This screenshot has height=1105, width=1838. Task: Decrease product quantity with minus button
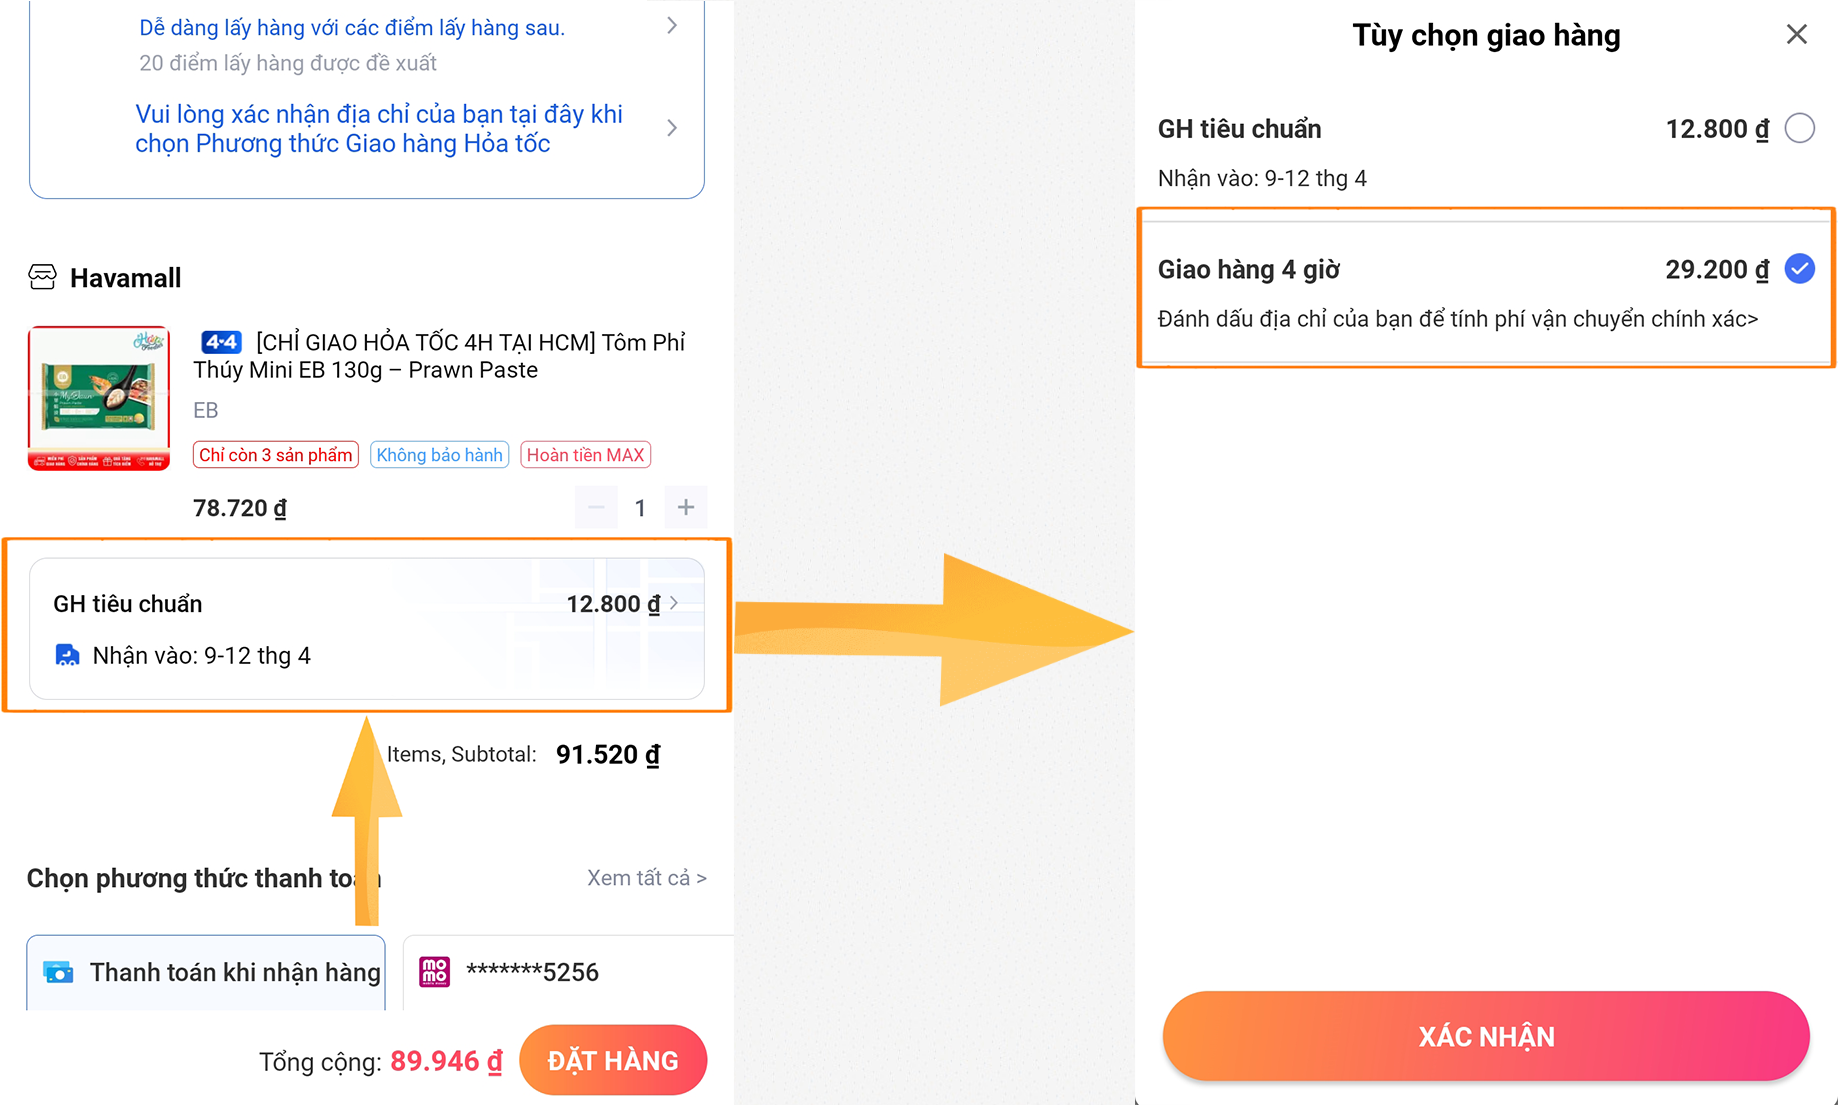(596, 508)
